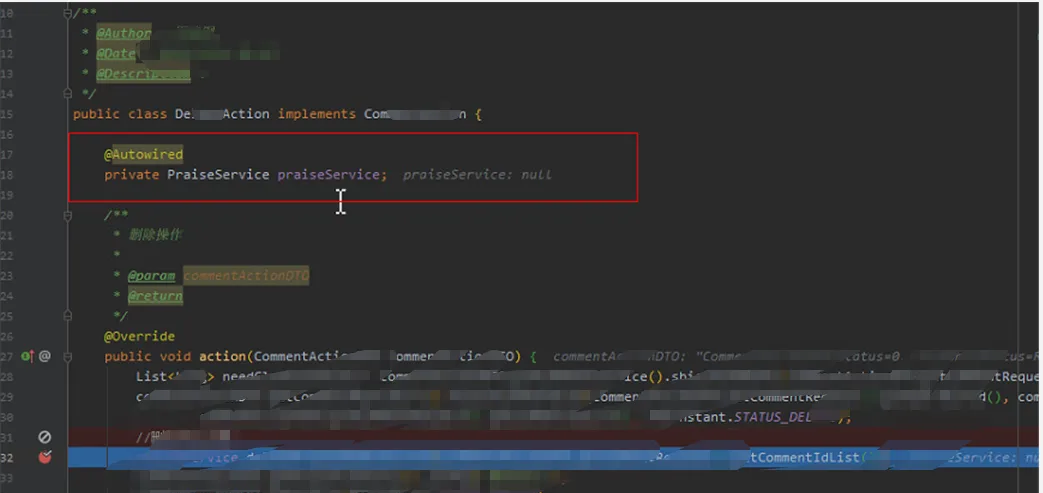Screen dimensions: 1043x493
Task: Click the implements-method gutter icon on line 27
Action: 27,357
